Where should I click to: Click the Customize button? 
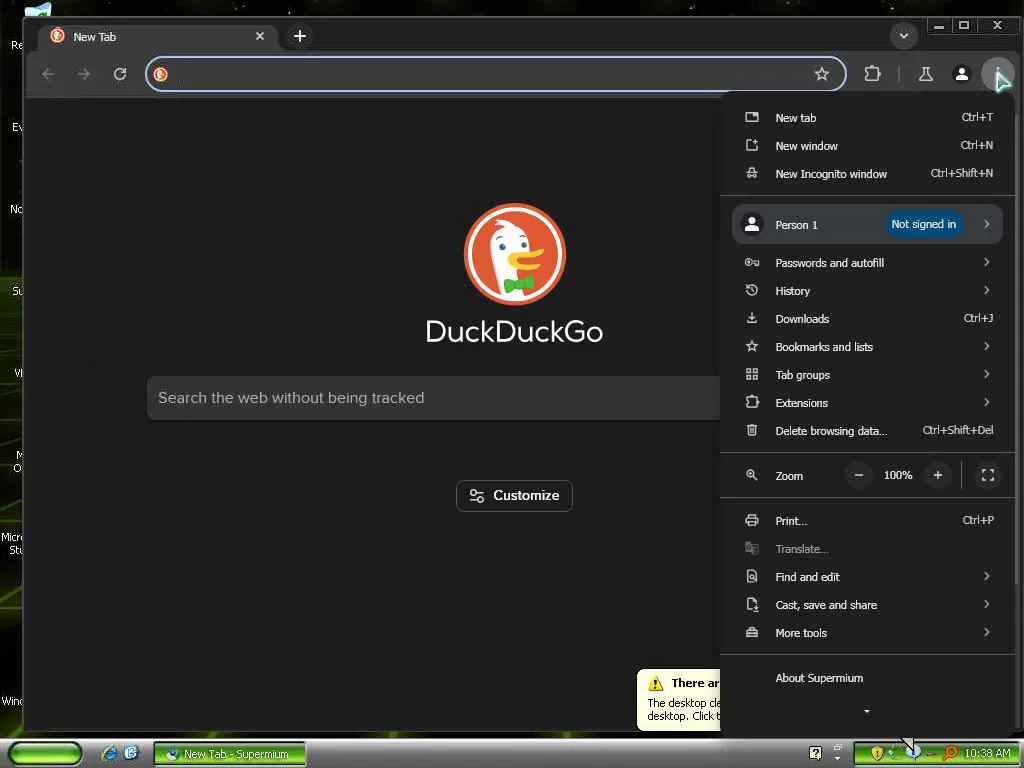coord(515,496)
